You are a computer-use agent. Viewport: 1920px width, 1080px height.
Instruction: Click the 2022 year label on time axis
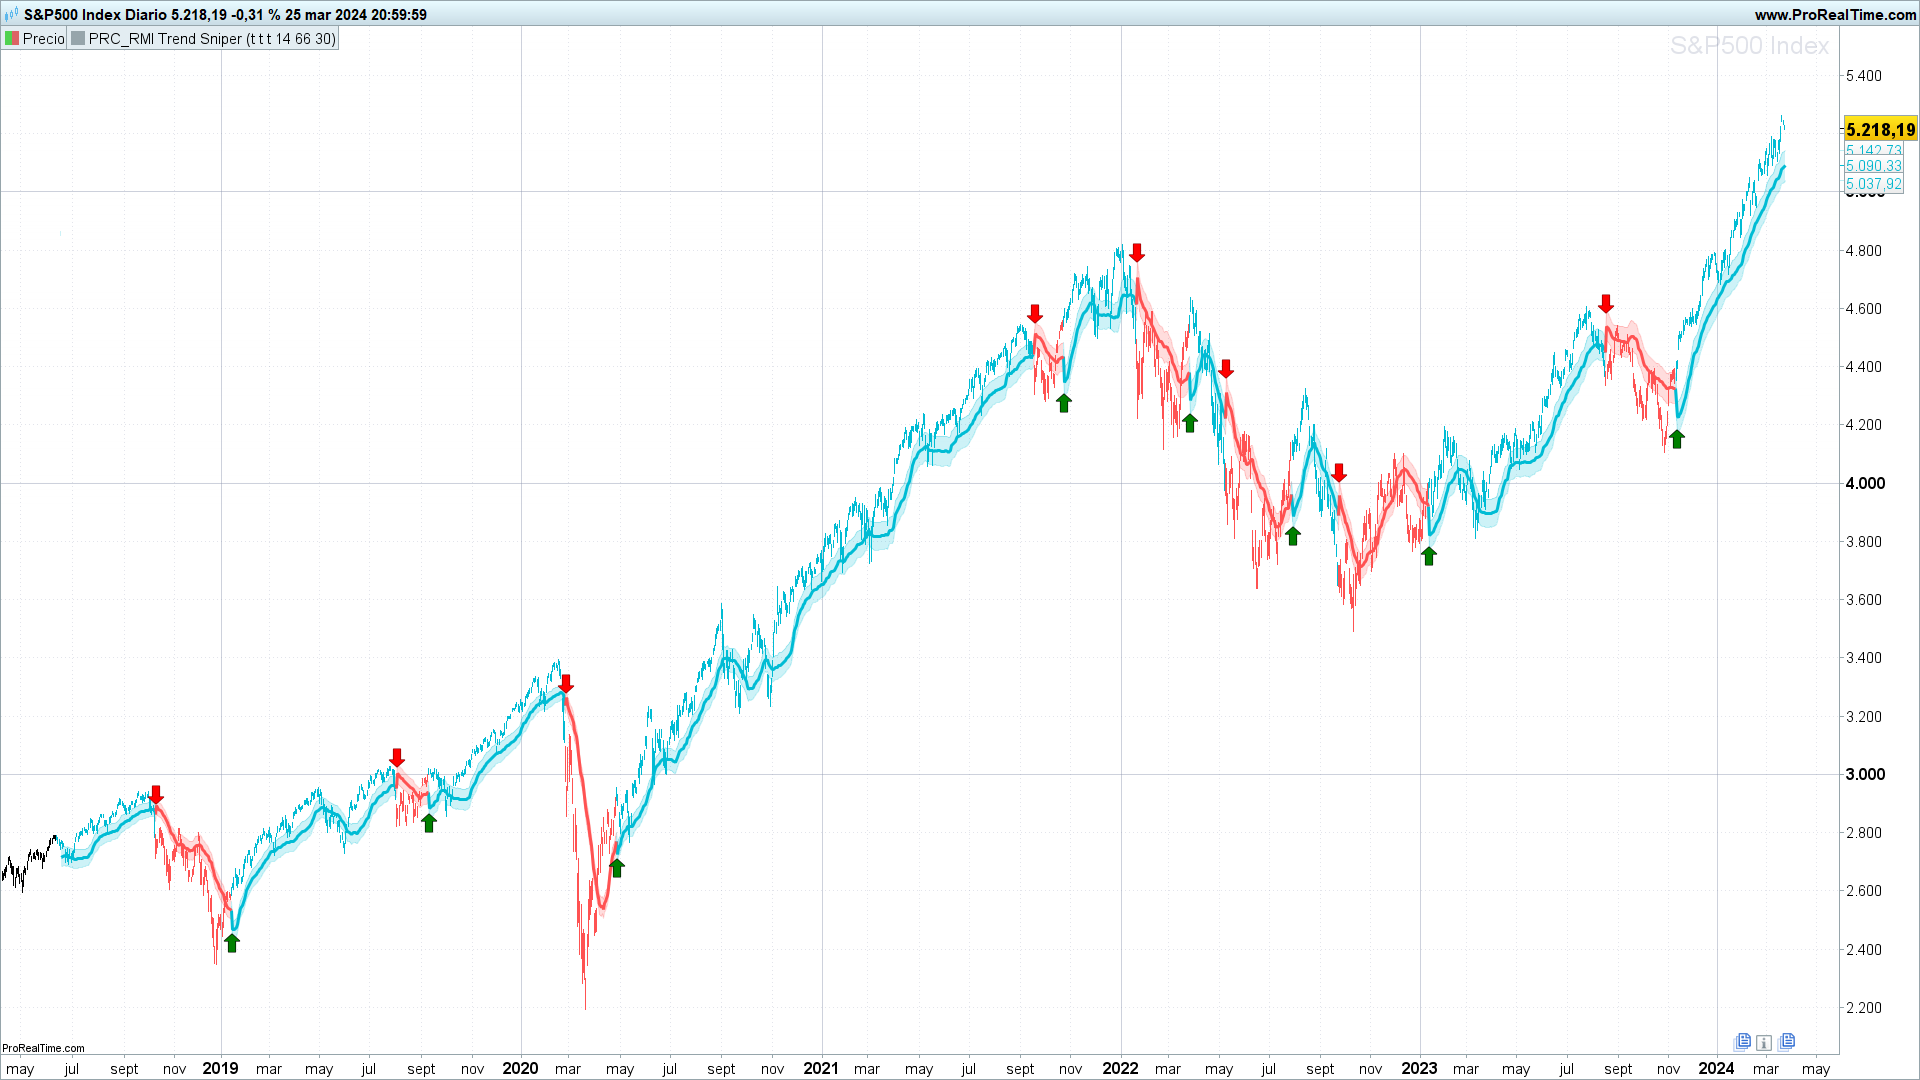pos(1120,1068)
